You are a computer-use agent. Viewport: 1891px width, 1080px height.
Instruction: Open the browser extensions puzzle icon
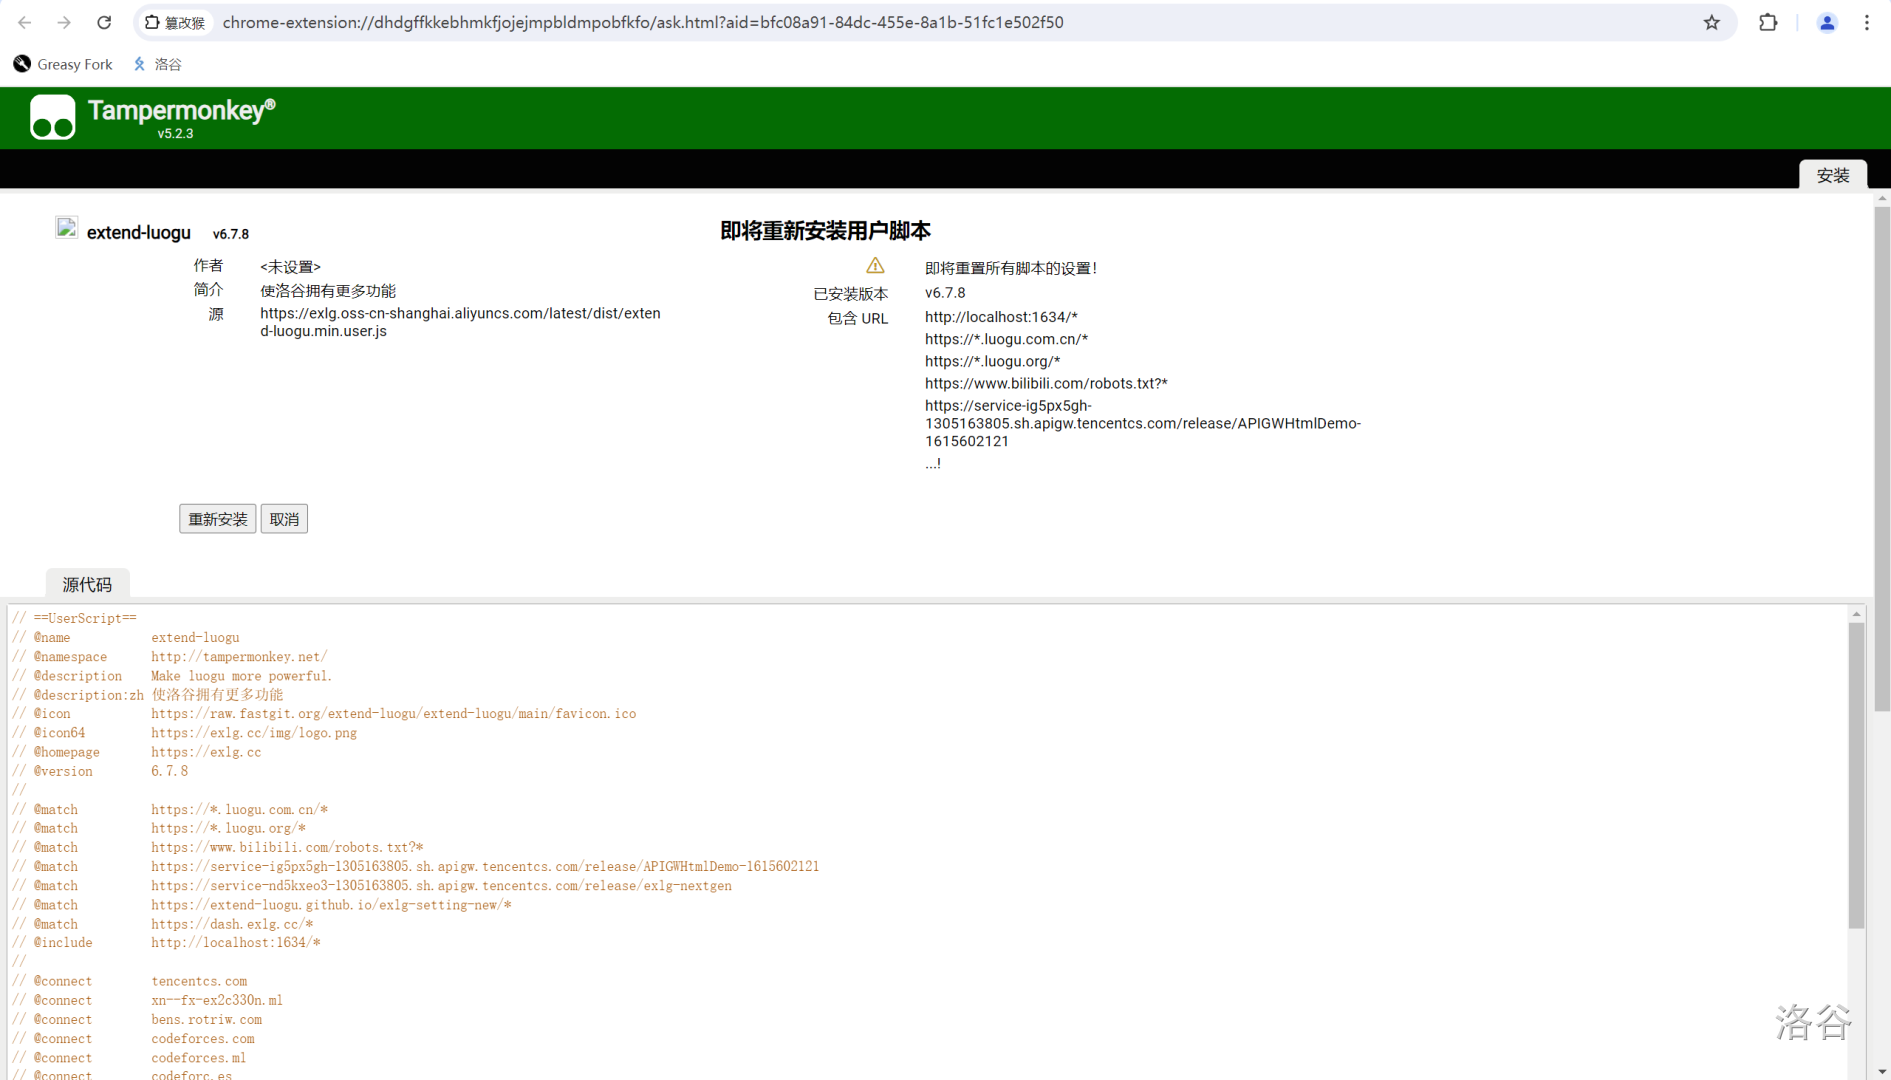pyautogui.click(x=1767, y=22)
